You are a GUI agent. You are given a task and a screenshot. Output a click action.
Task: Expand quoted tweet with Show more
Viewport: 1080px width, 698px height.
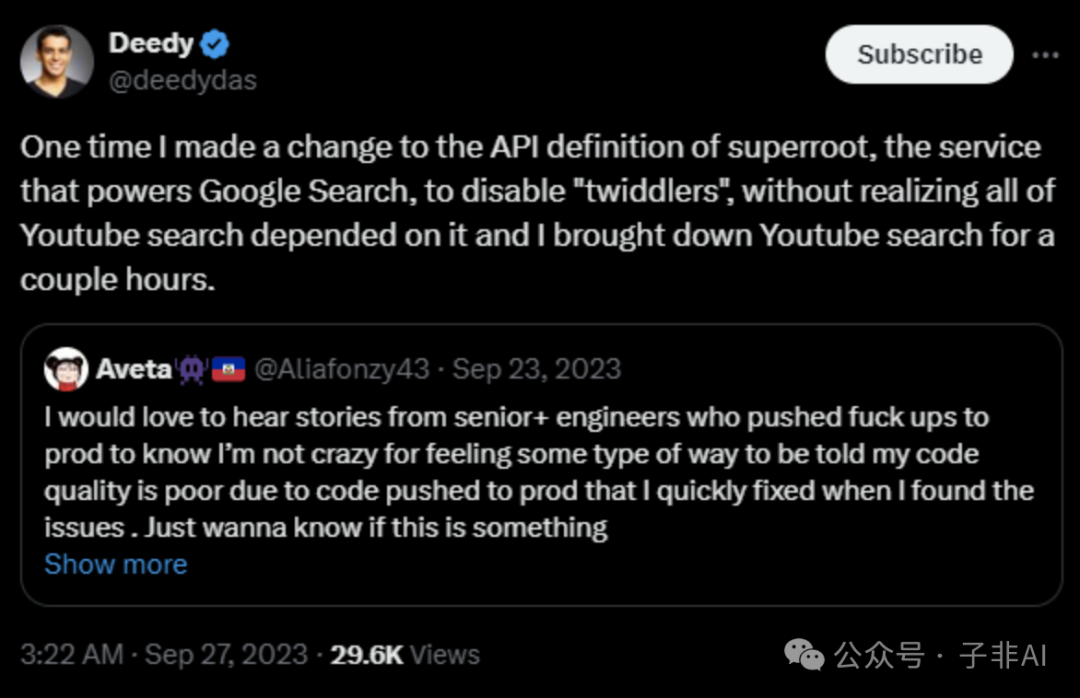(x=116, y=564)
